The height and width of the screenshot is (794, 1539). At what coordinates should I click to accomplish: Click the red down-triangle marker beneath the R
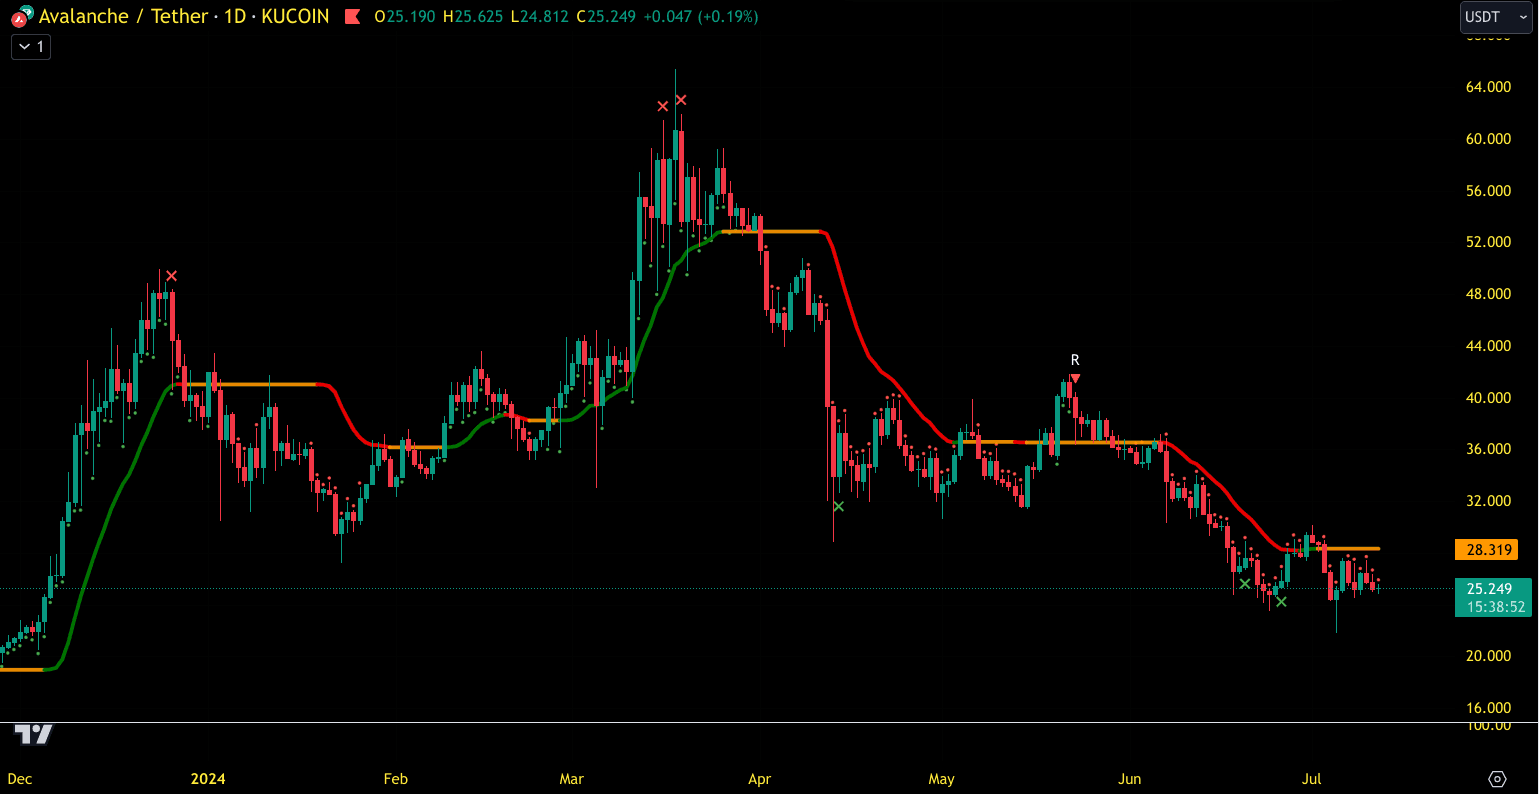[x=1075, y=379]
